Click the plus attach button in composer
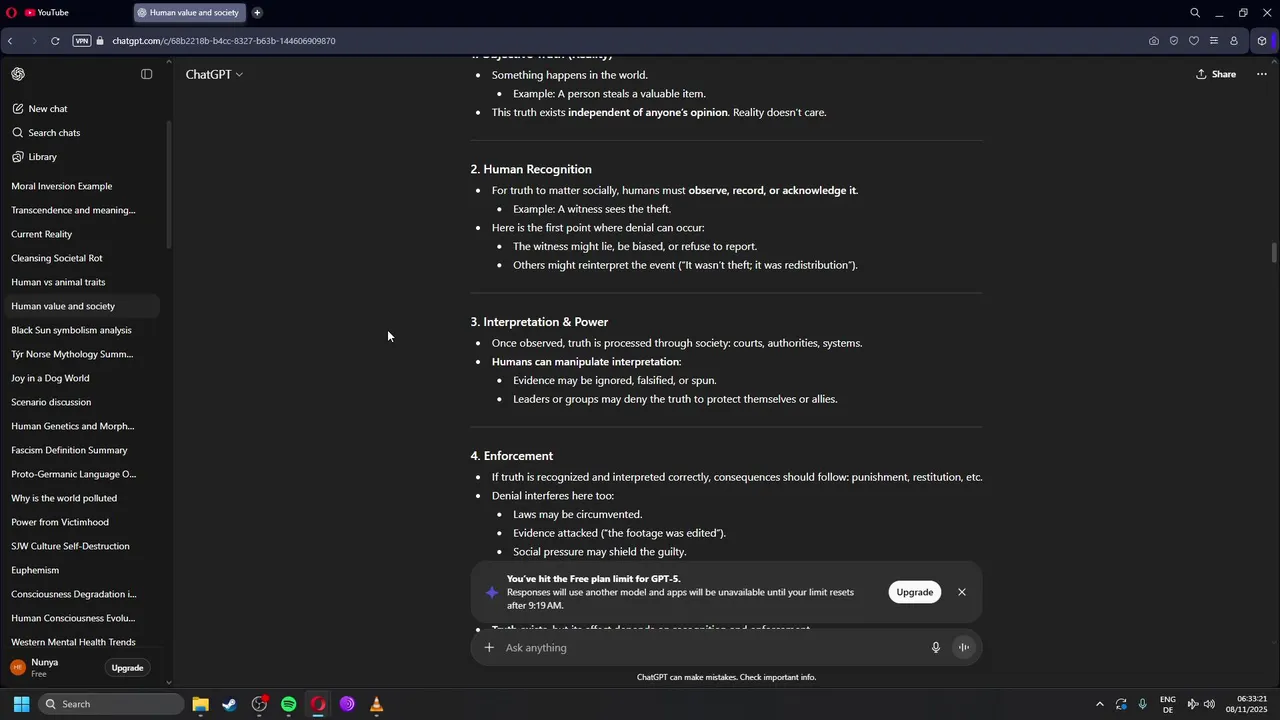 [x=489, y=647]
